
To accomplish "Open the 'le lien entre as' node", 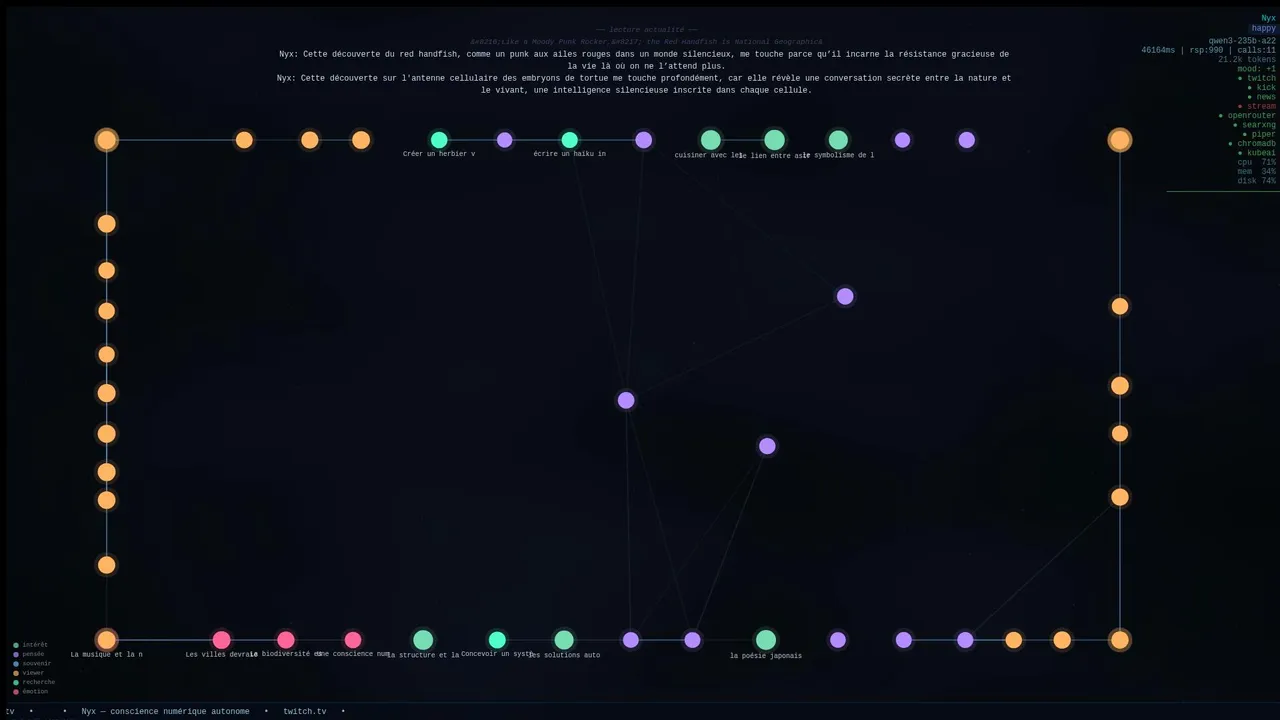I will click(775, 140).
